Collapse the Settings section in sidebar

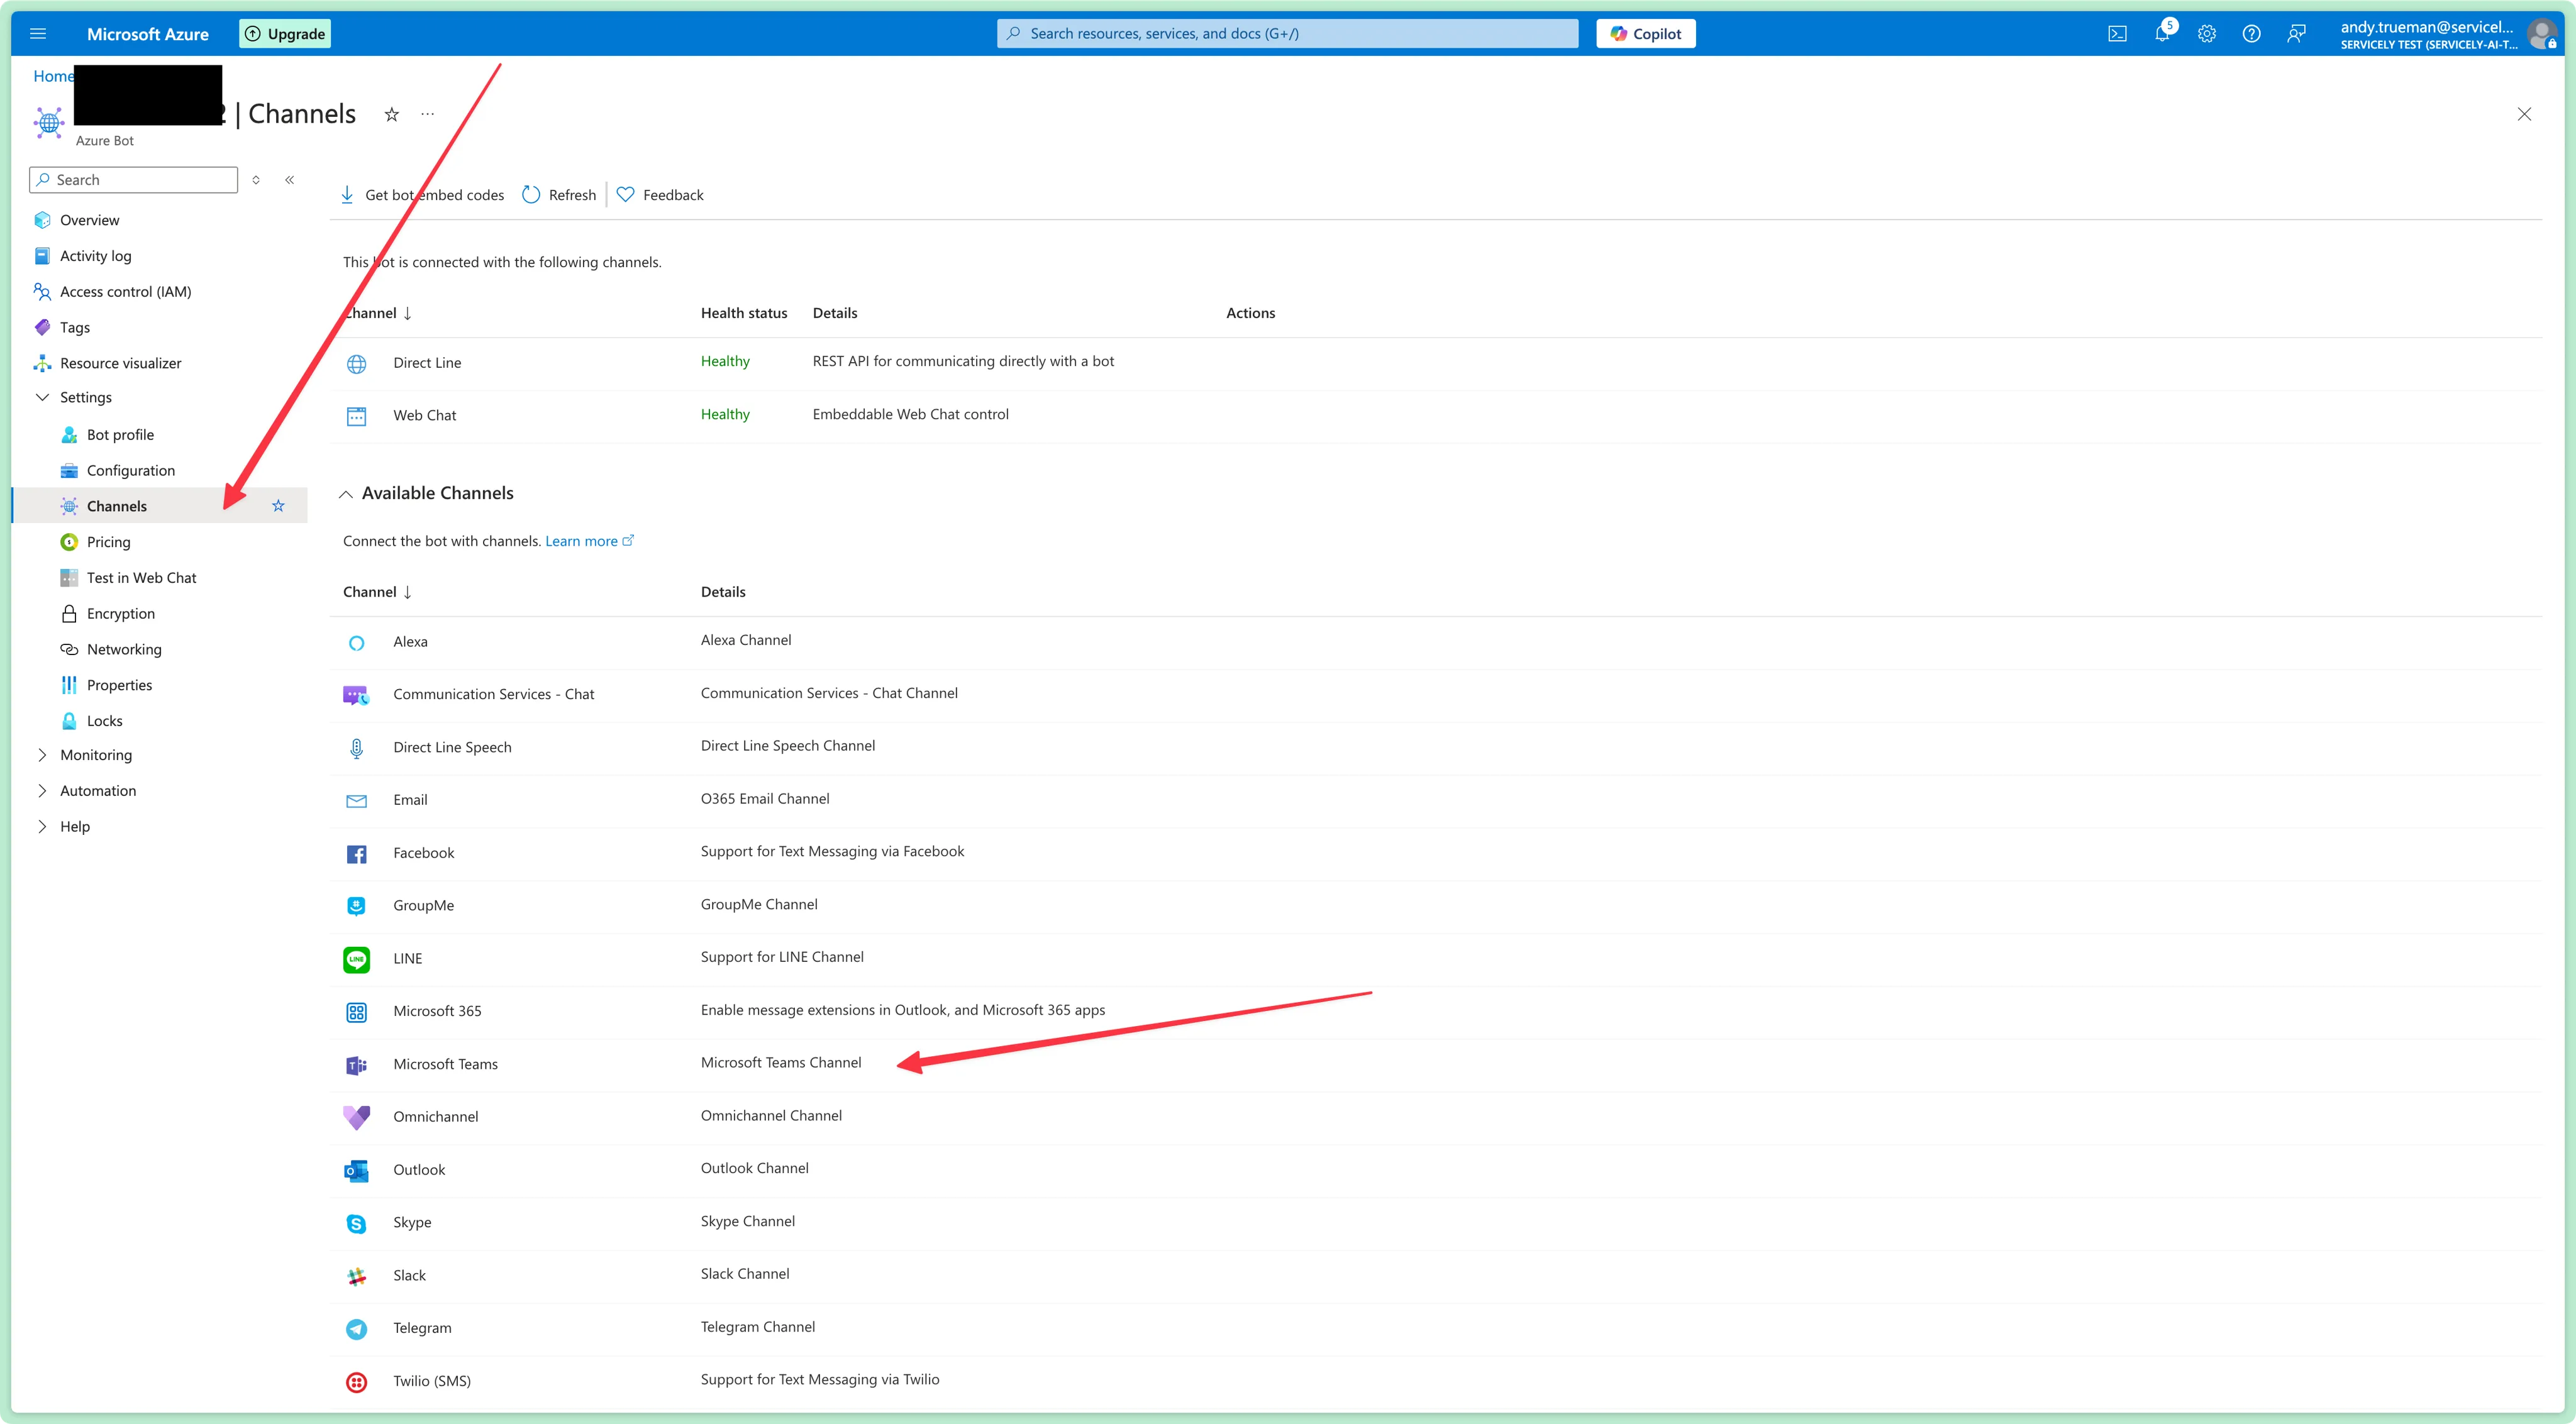point(42,397)
